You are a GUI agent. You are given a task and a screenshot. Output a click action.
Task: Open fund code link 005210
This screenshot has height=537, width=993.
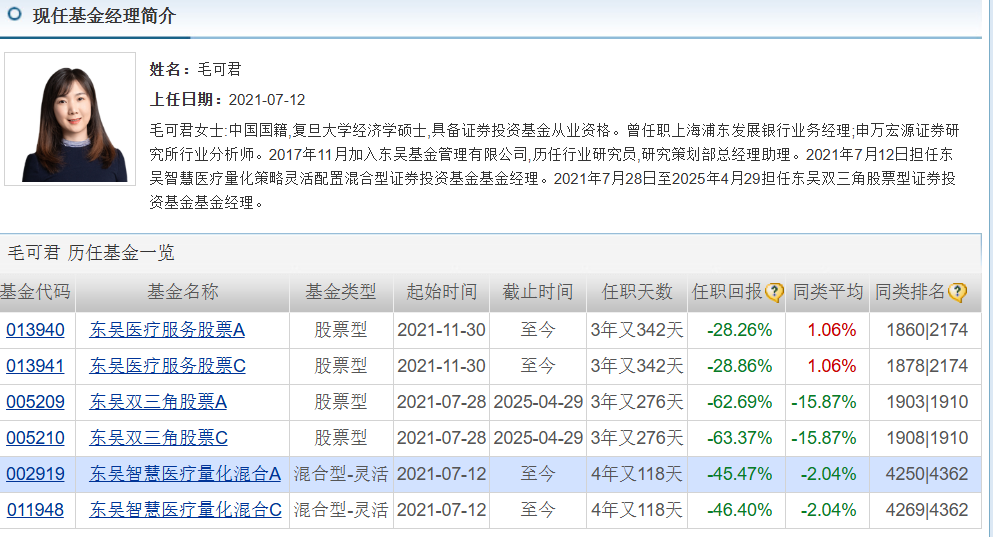[x=35, y=438]
